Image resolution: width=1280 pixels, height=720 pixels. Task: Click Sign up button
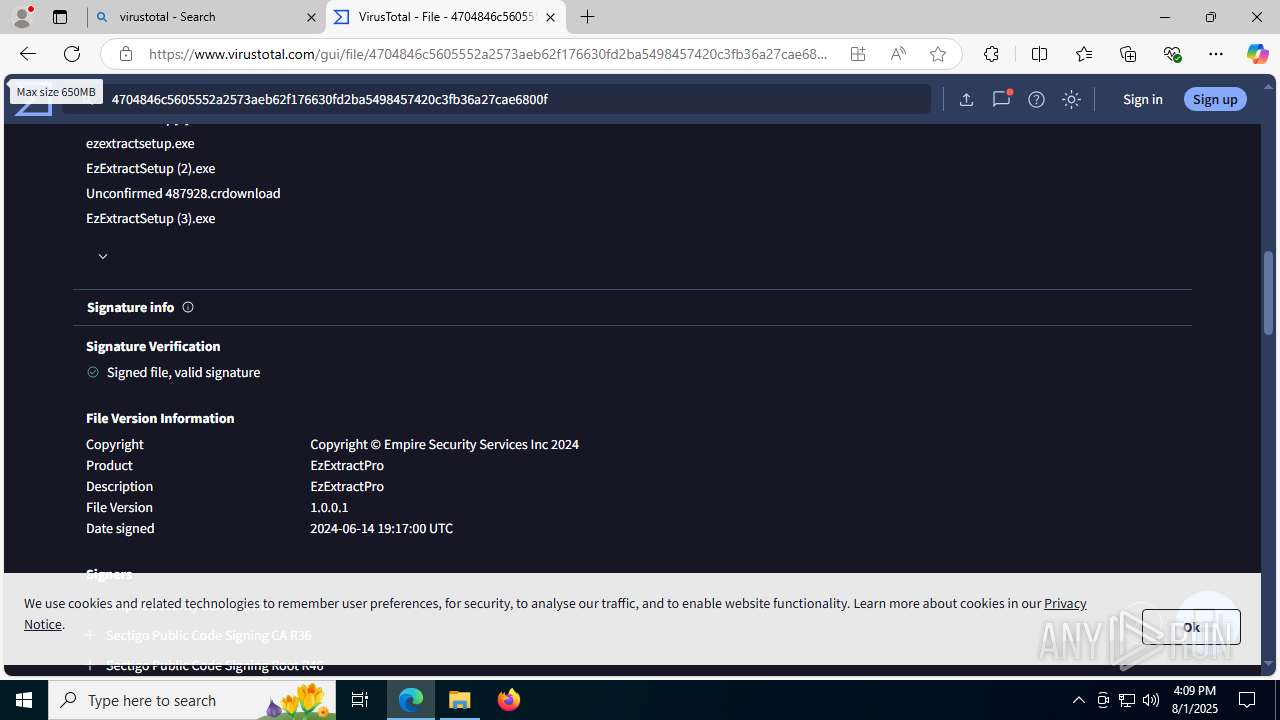(x=1215, y=99)
